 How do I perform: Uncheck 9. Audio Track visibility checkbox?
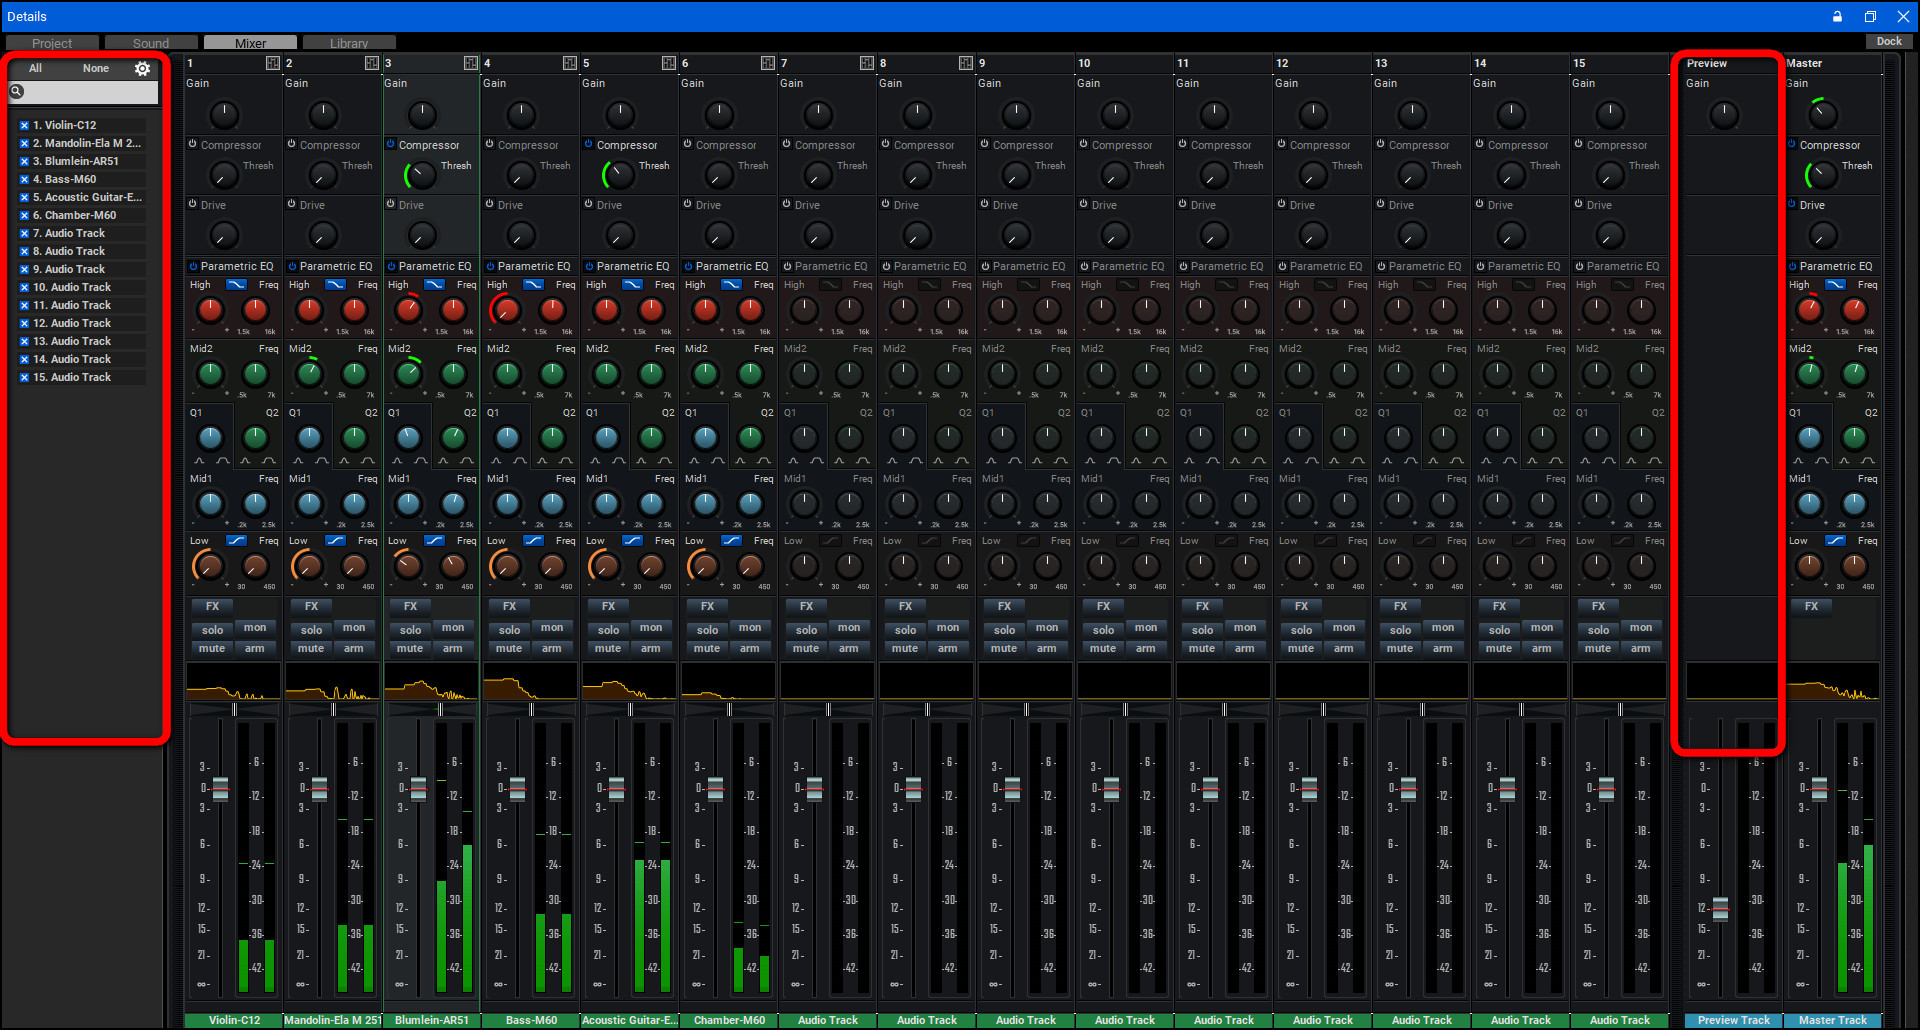click(x=24, y=269)
